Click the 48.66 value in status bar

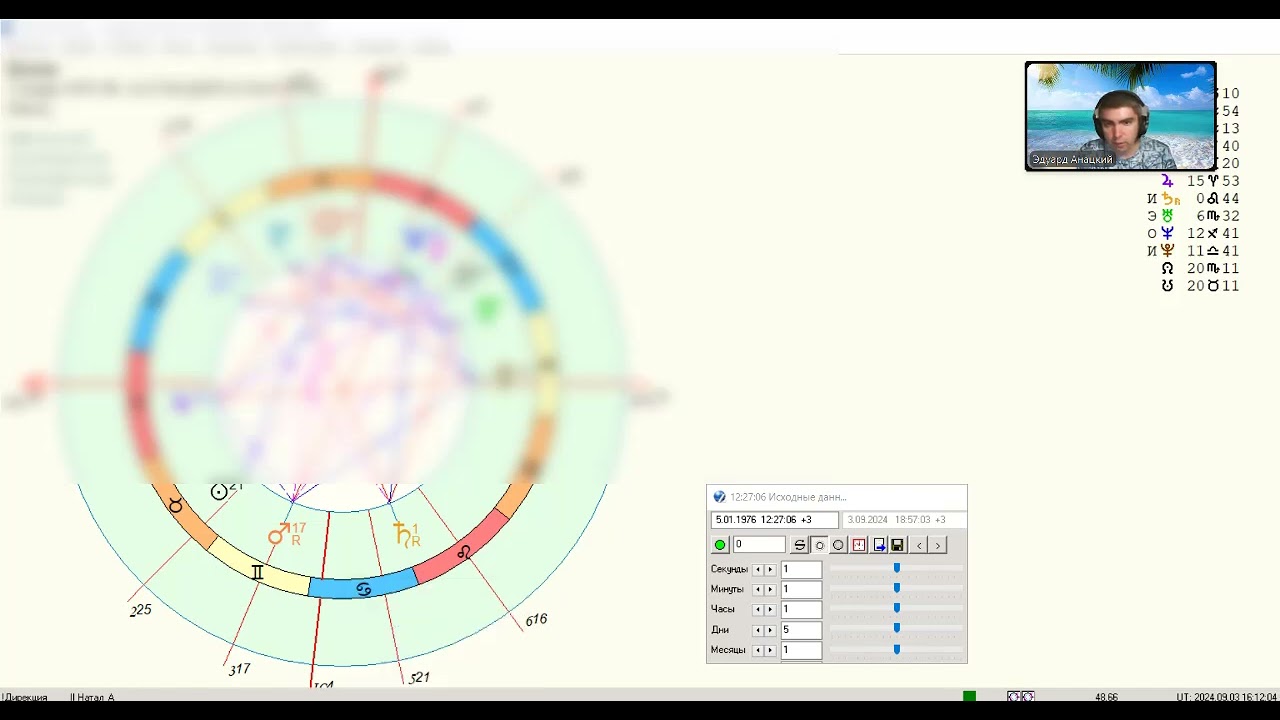coord(1106,697)
